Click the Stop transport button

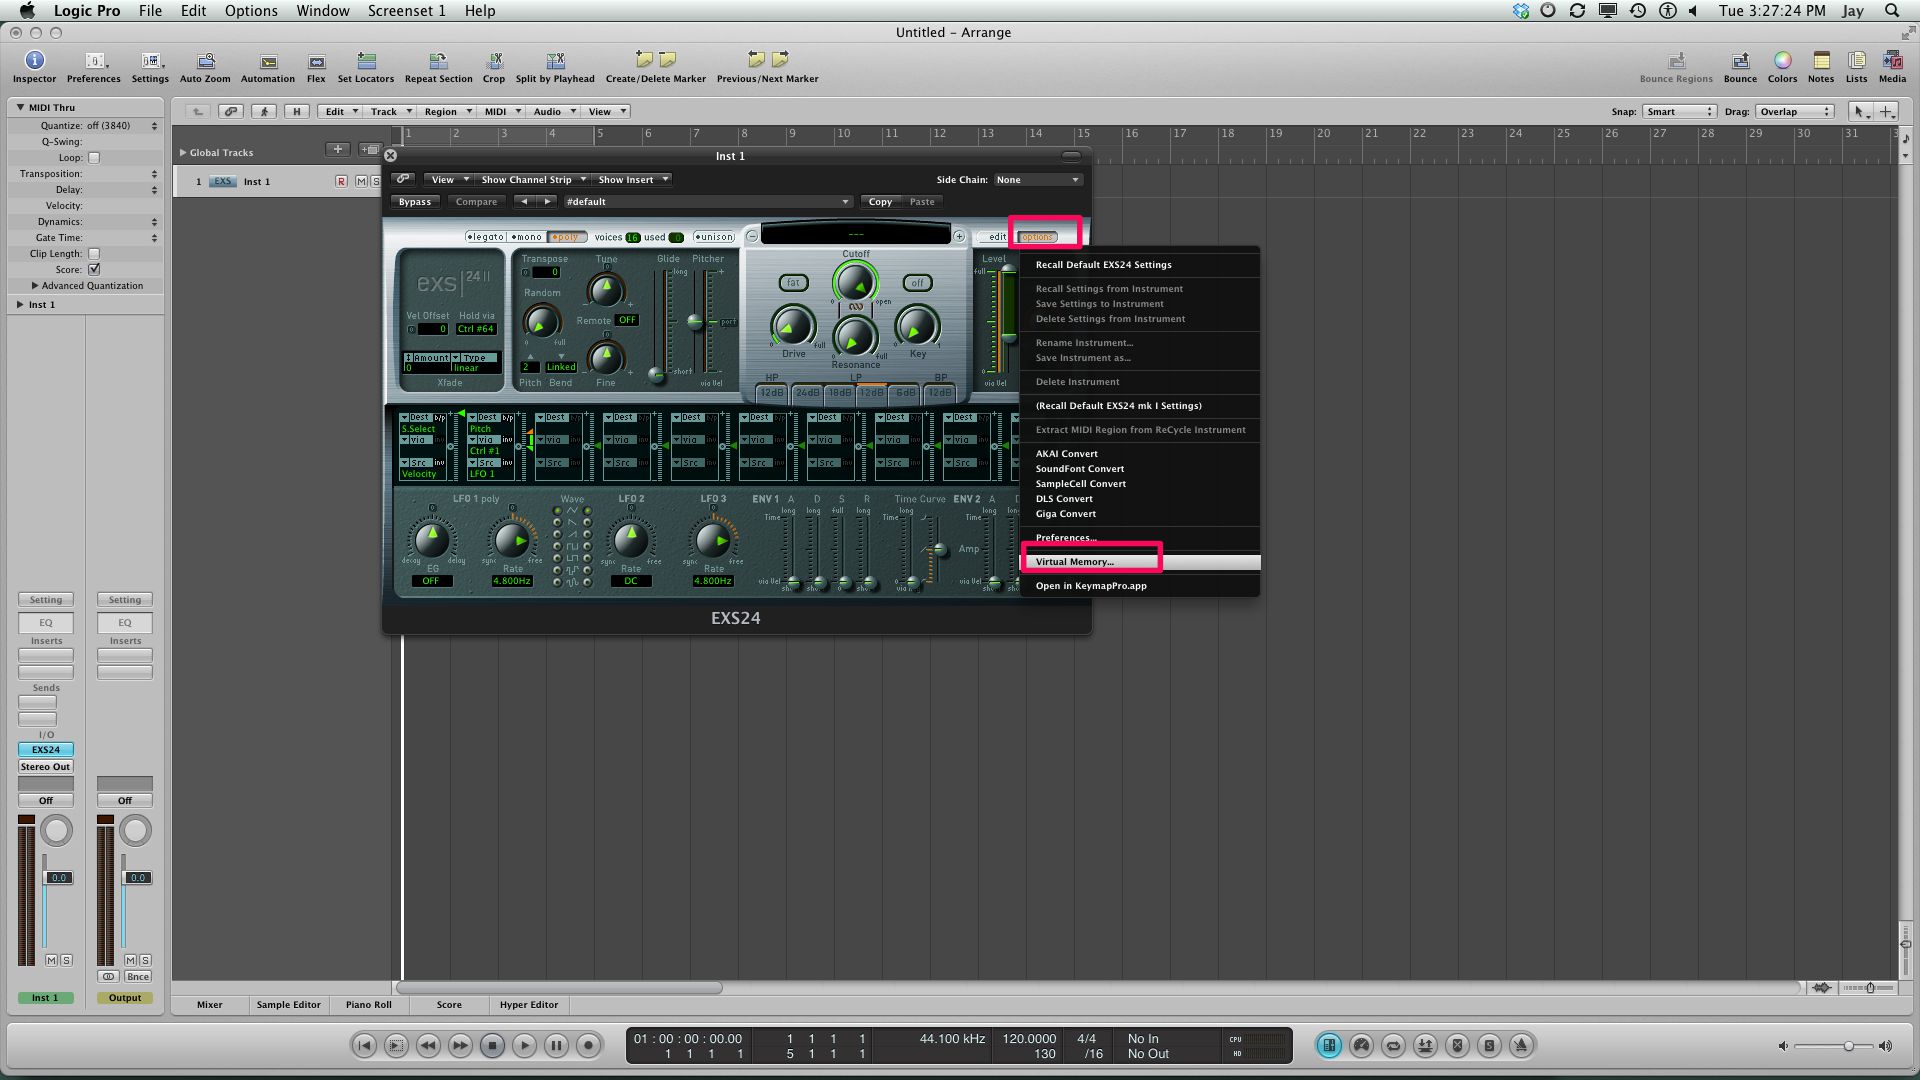tap(492, 1045)
